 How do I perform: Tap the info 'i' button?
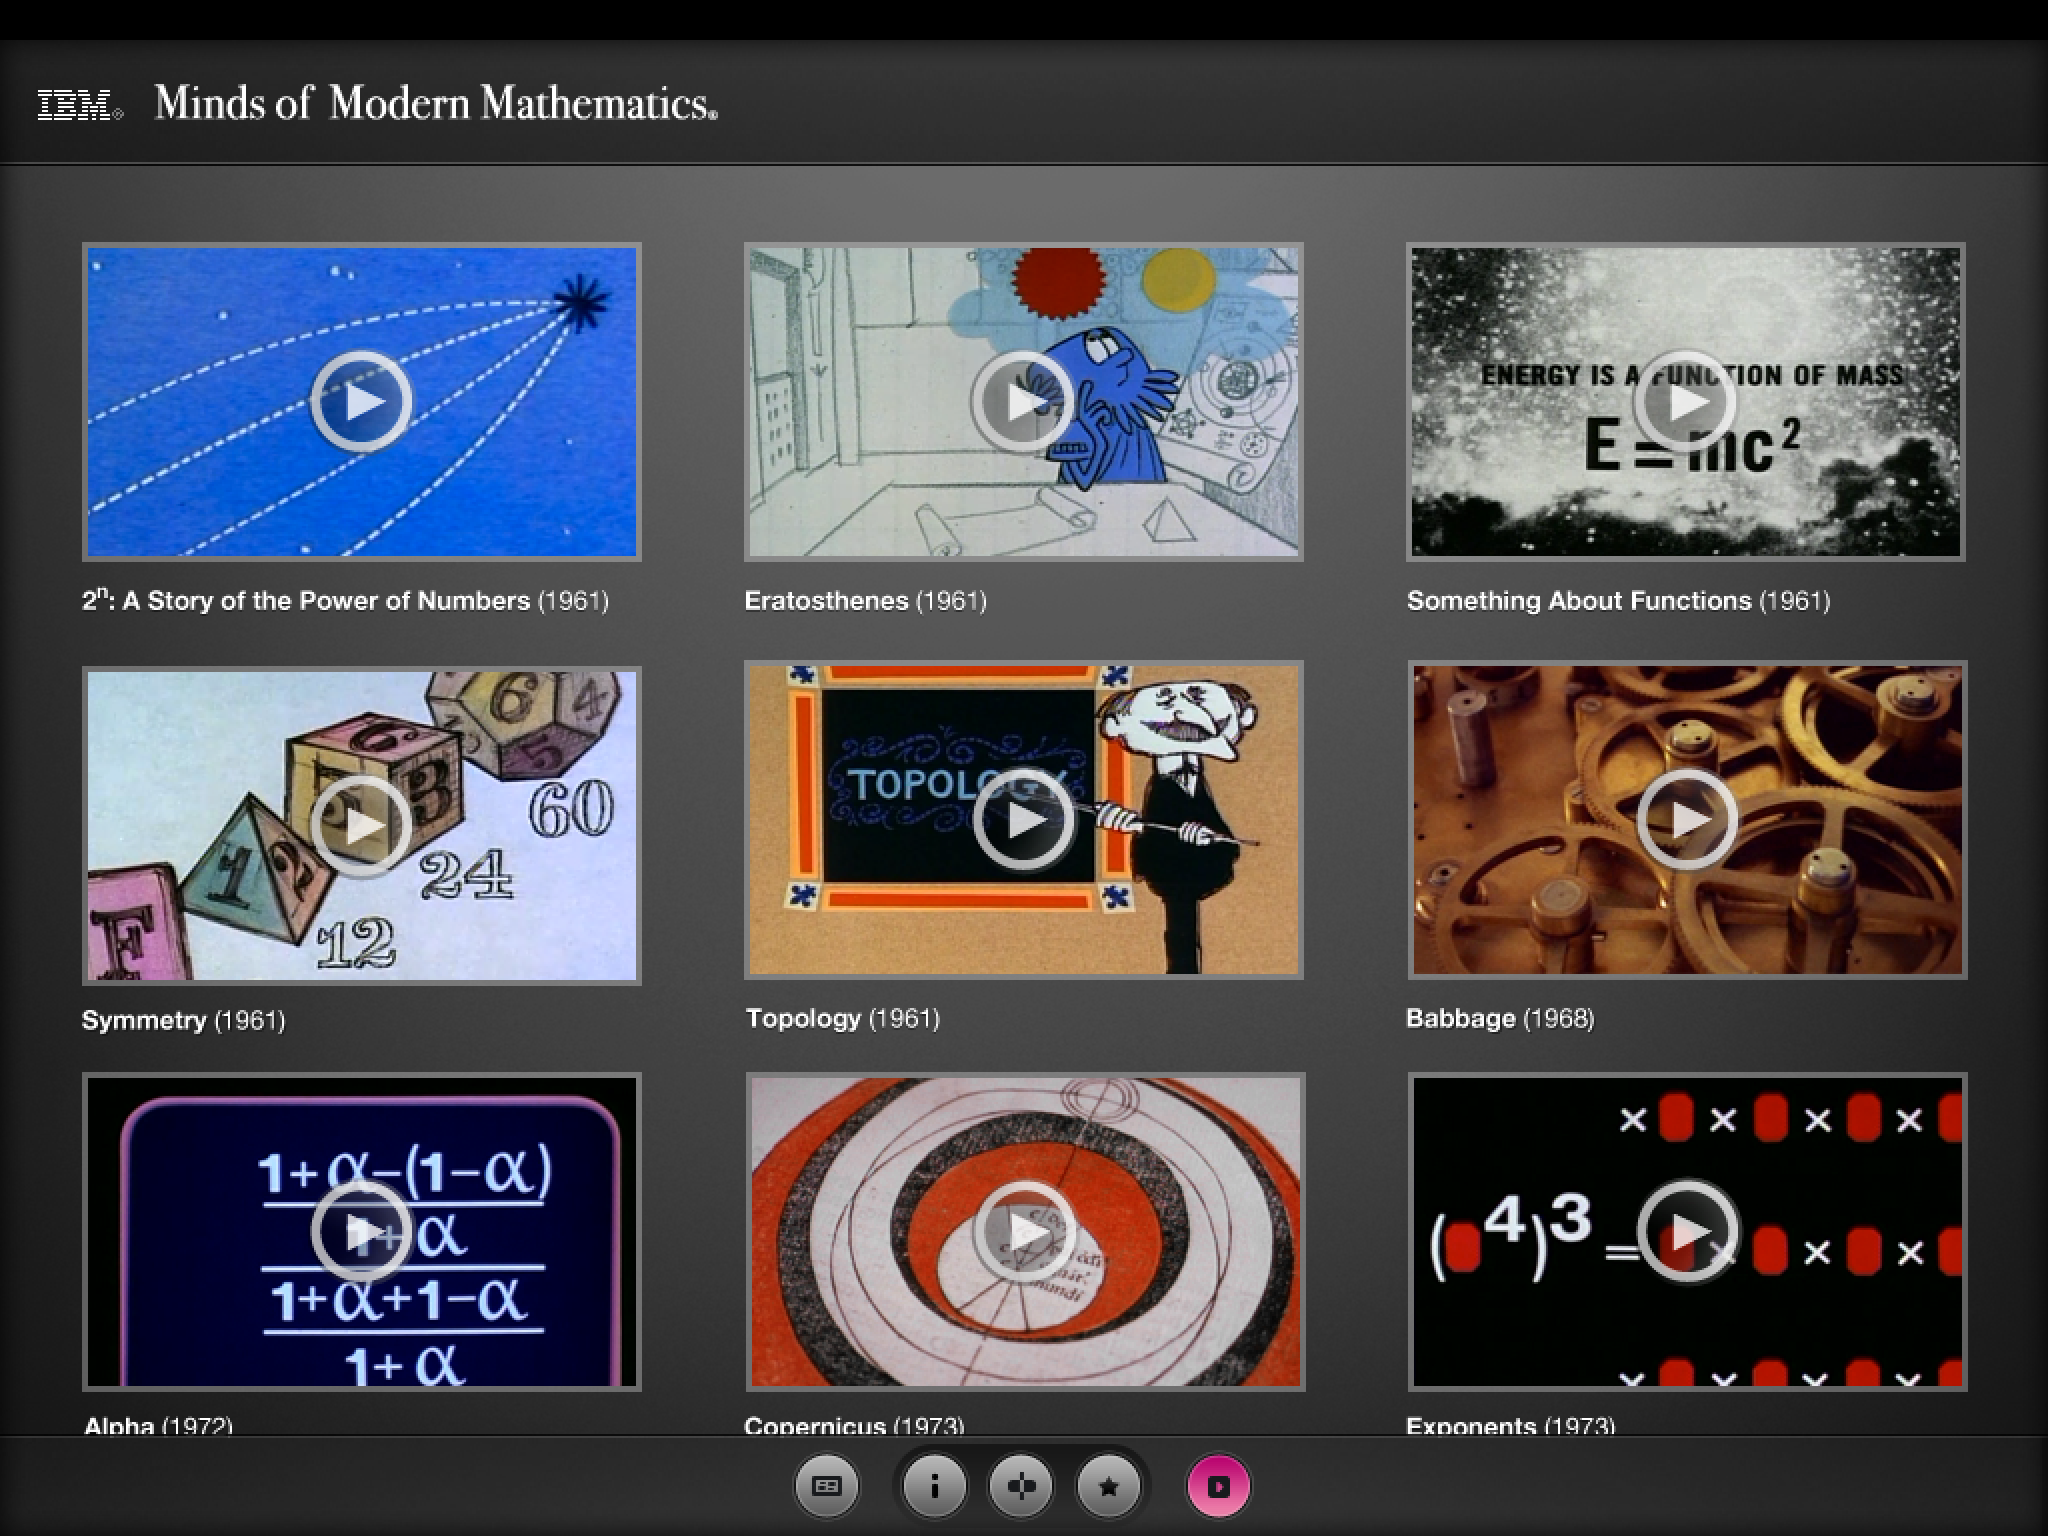[x=934, y=1487]
